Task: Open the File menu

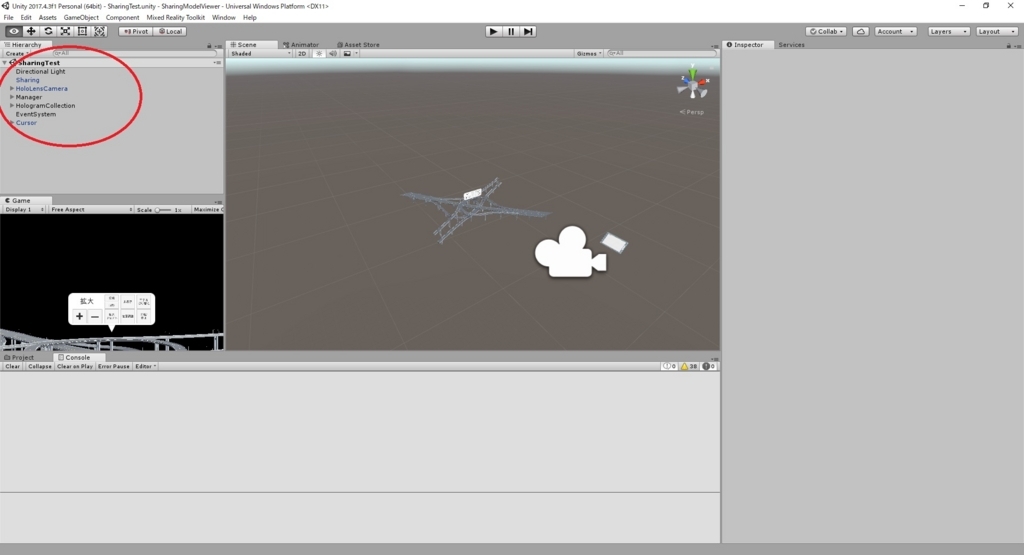Action: pyautogui.click(x=8, y=18)
